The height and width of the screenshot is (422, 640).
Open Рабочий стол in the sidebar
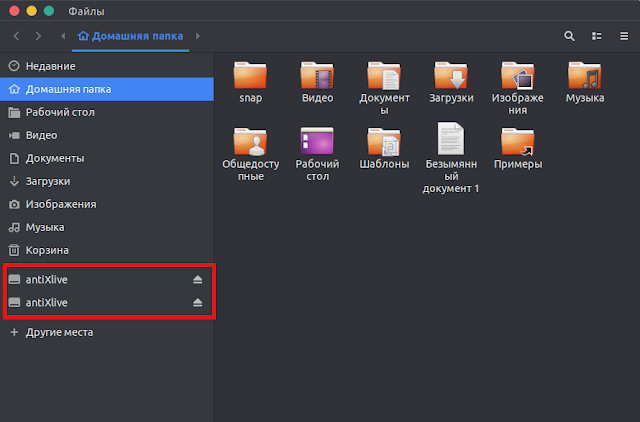(x=107, y=112)
